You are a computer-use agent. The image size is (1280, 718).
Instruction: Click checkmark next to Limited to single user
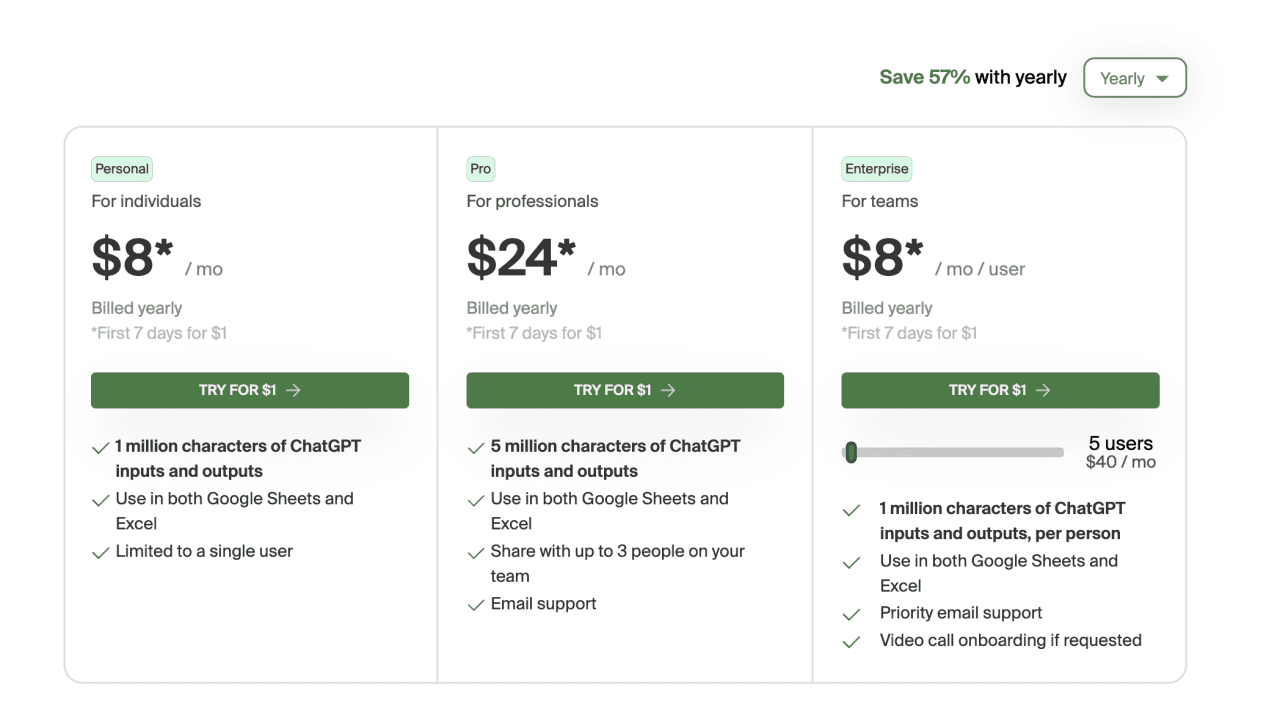click(x=100, y=552)
